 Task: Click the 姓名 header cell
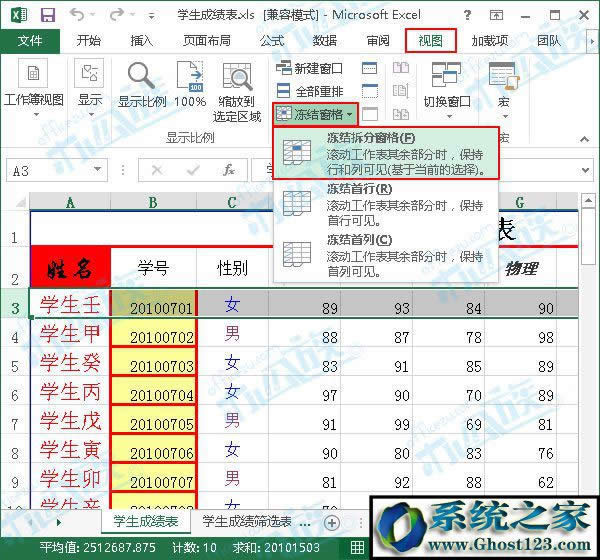70,267
